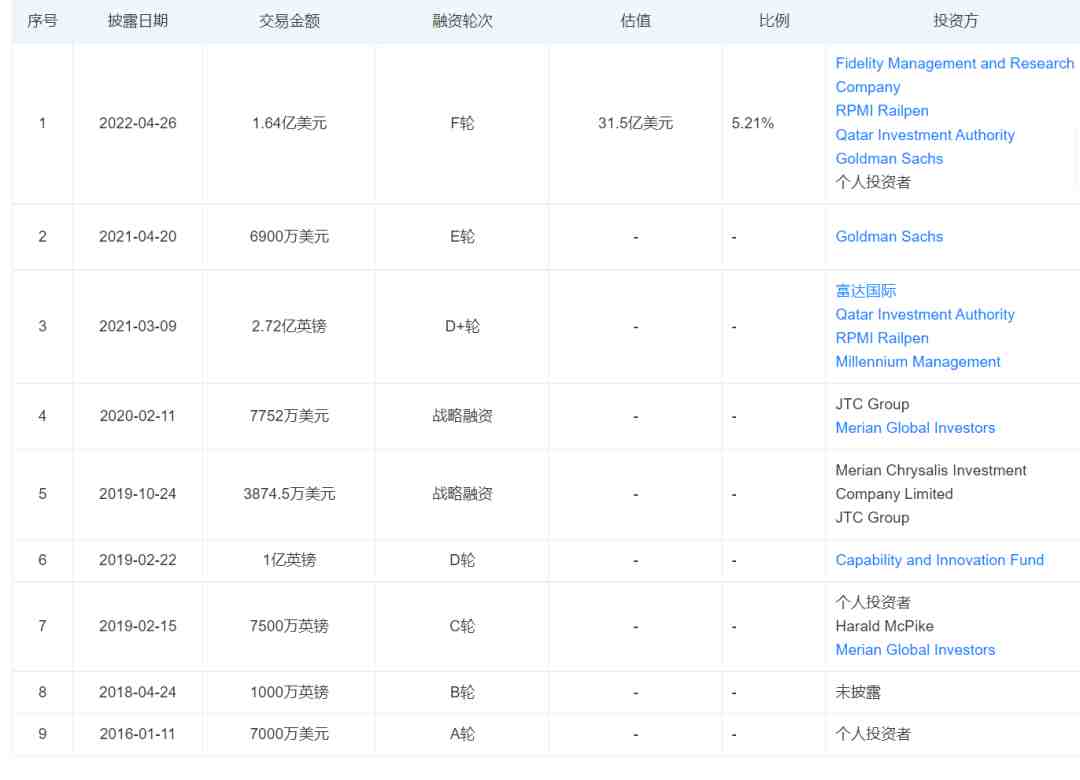Open RPMI Railpen link in D+轮 row
The width and height of the screenshot is (1080, 780).
[882, 338]
